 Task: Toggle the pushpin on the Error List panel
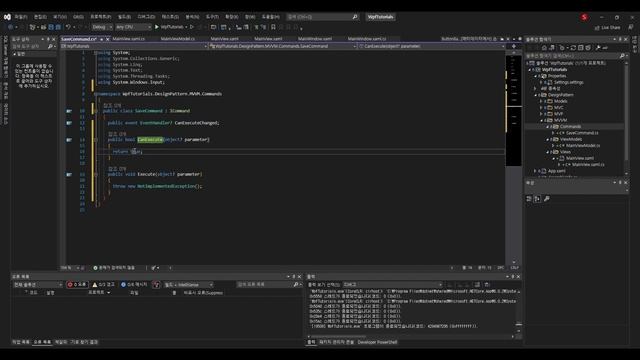[293, 277]
